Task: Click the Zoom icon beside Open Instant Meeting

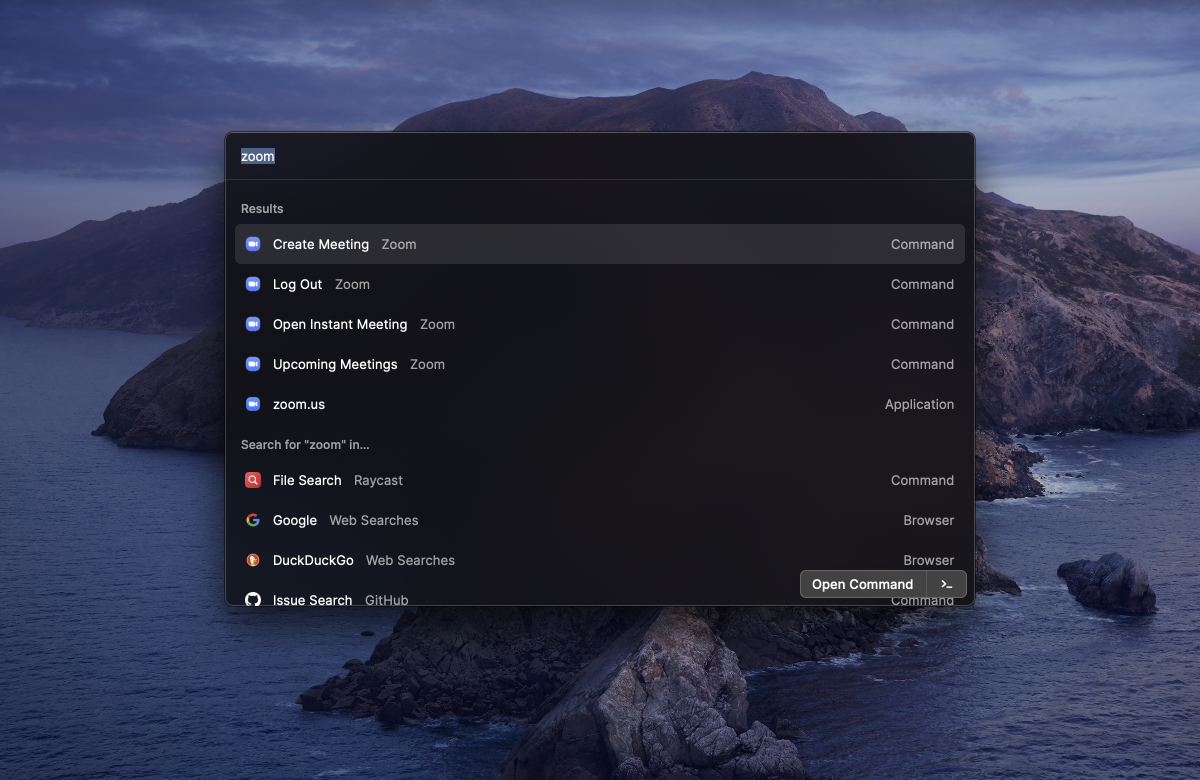Action: click(253, 324)
